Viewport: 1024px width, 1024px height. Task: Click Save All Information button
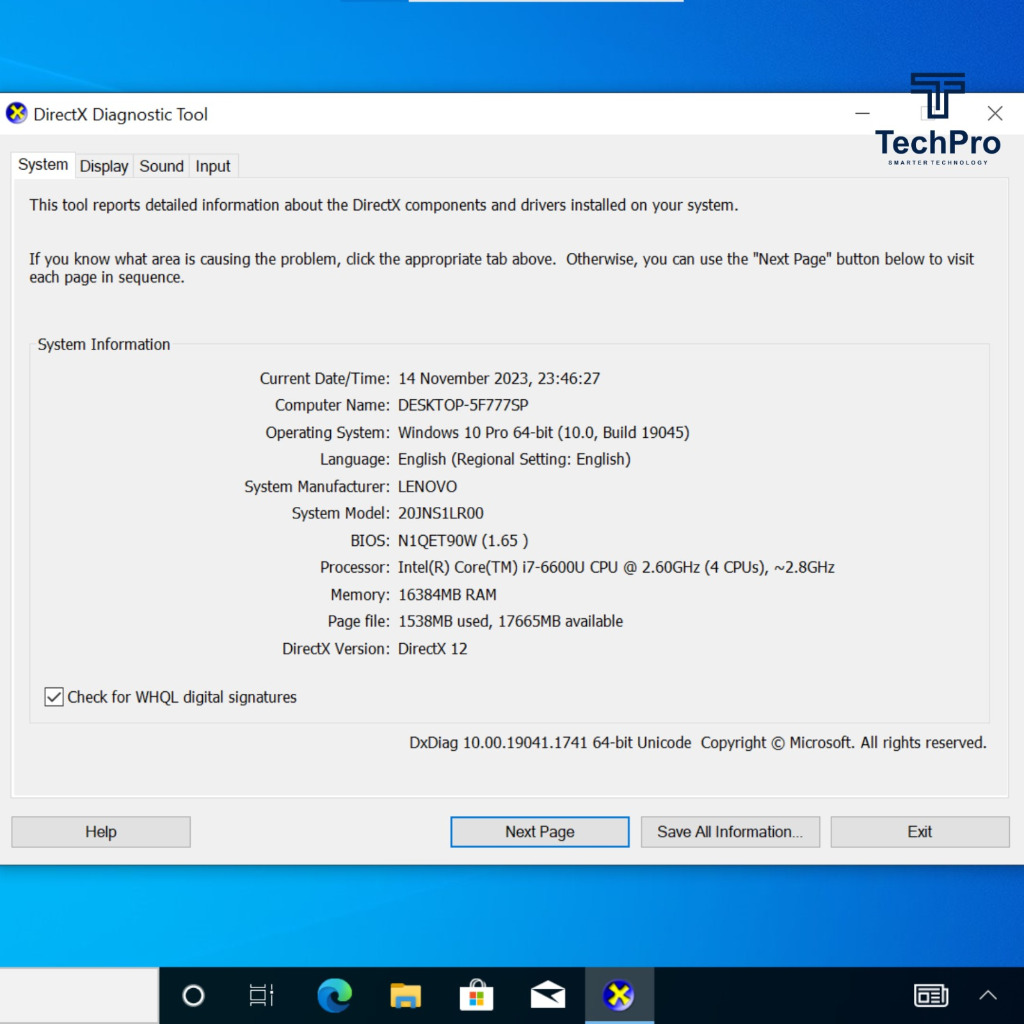point(730,832)
